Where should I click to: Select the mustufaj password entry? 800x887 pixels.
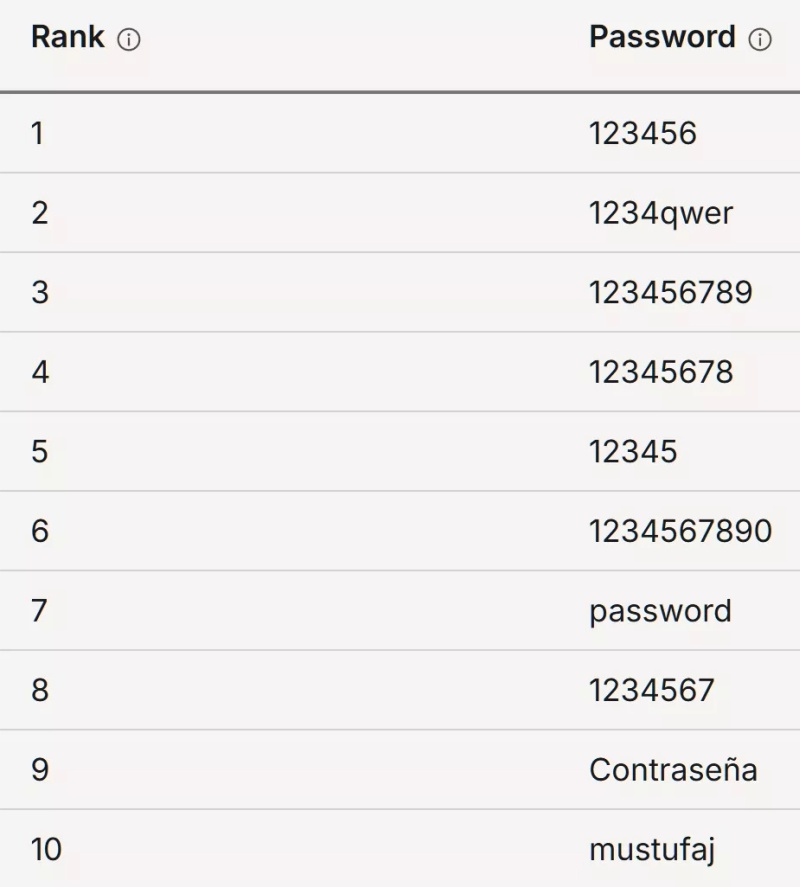(x=652, y=850)
